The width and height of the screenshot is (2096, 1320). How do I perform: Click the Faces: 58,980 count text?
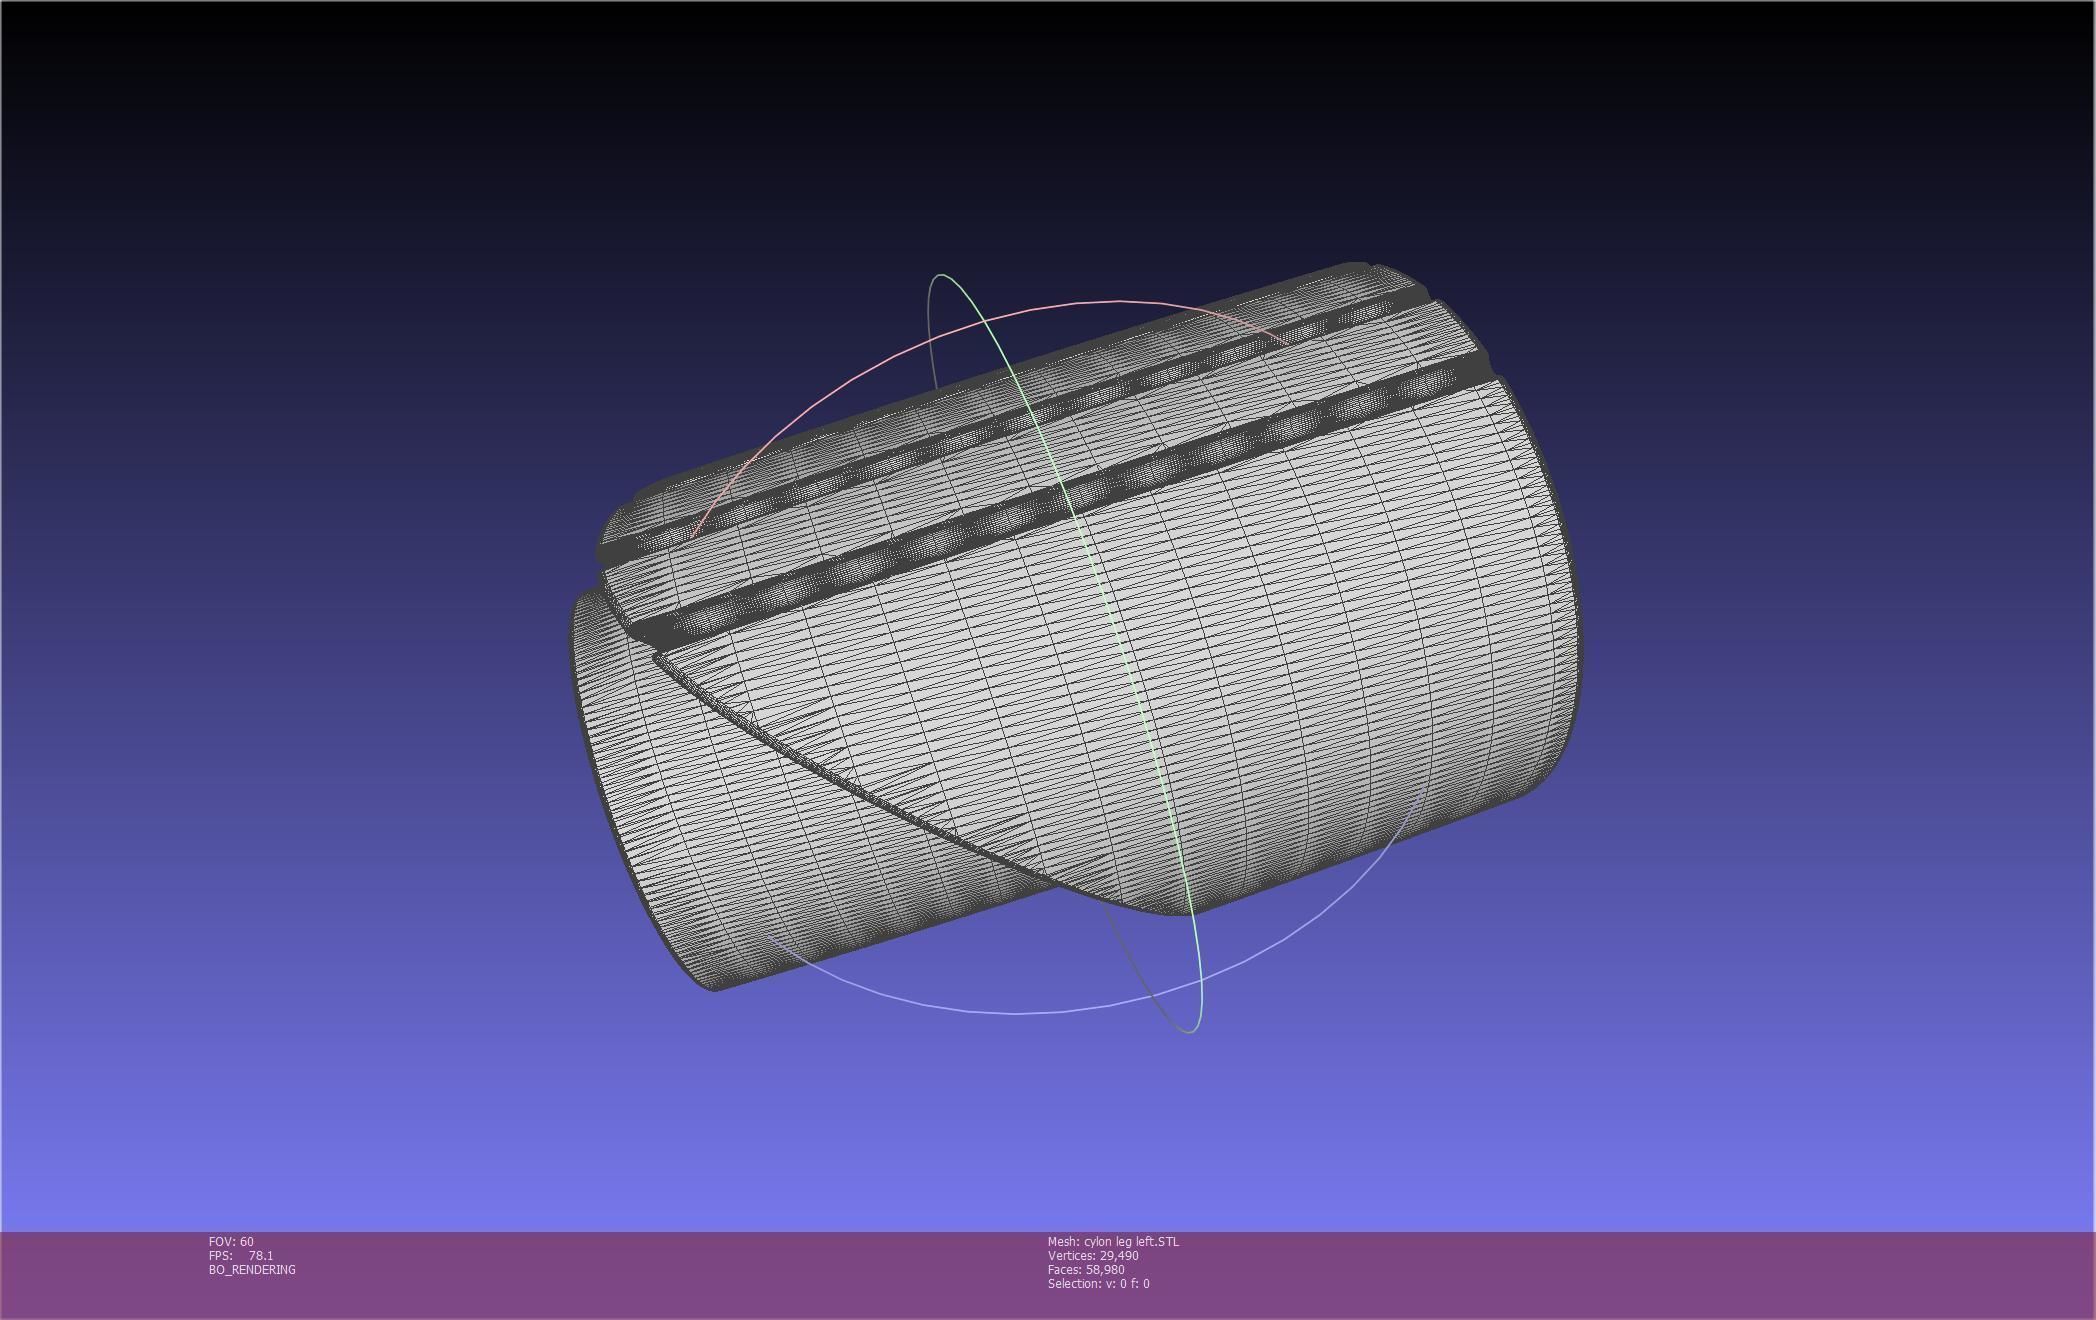coord(1085,1269)
